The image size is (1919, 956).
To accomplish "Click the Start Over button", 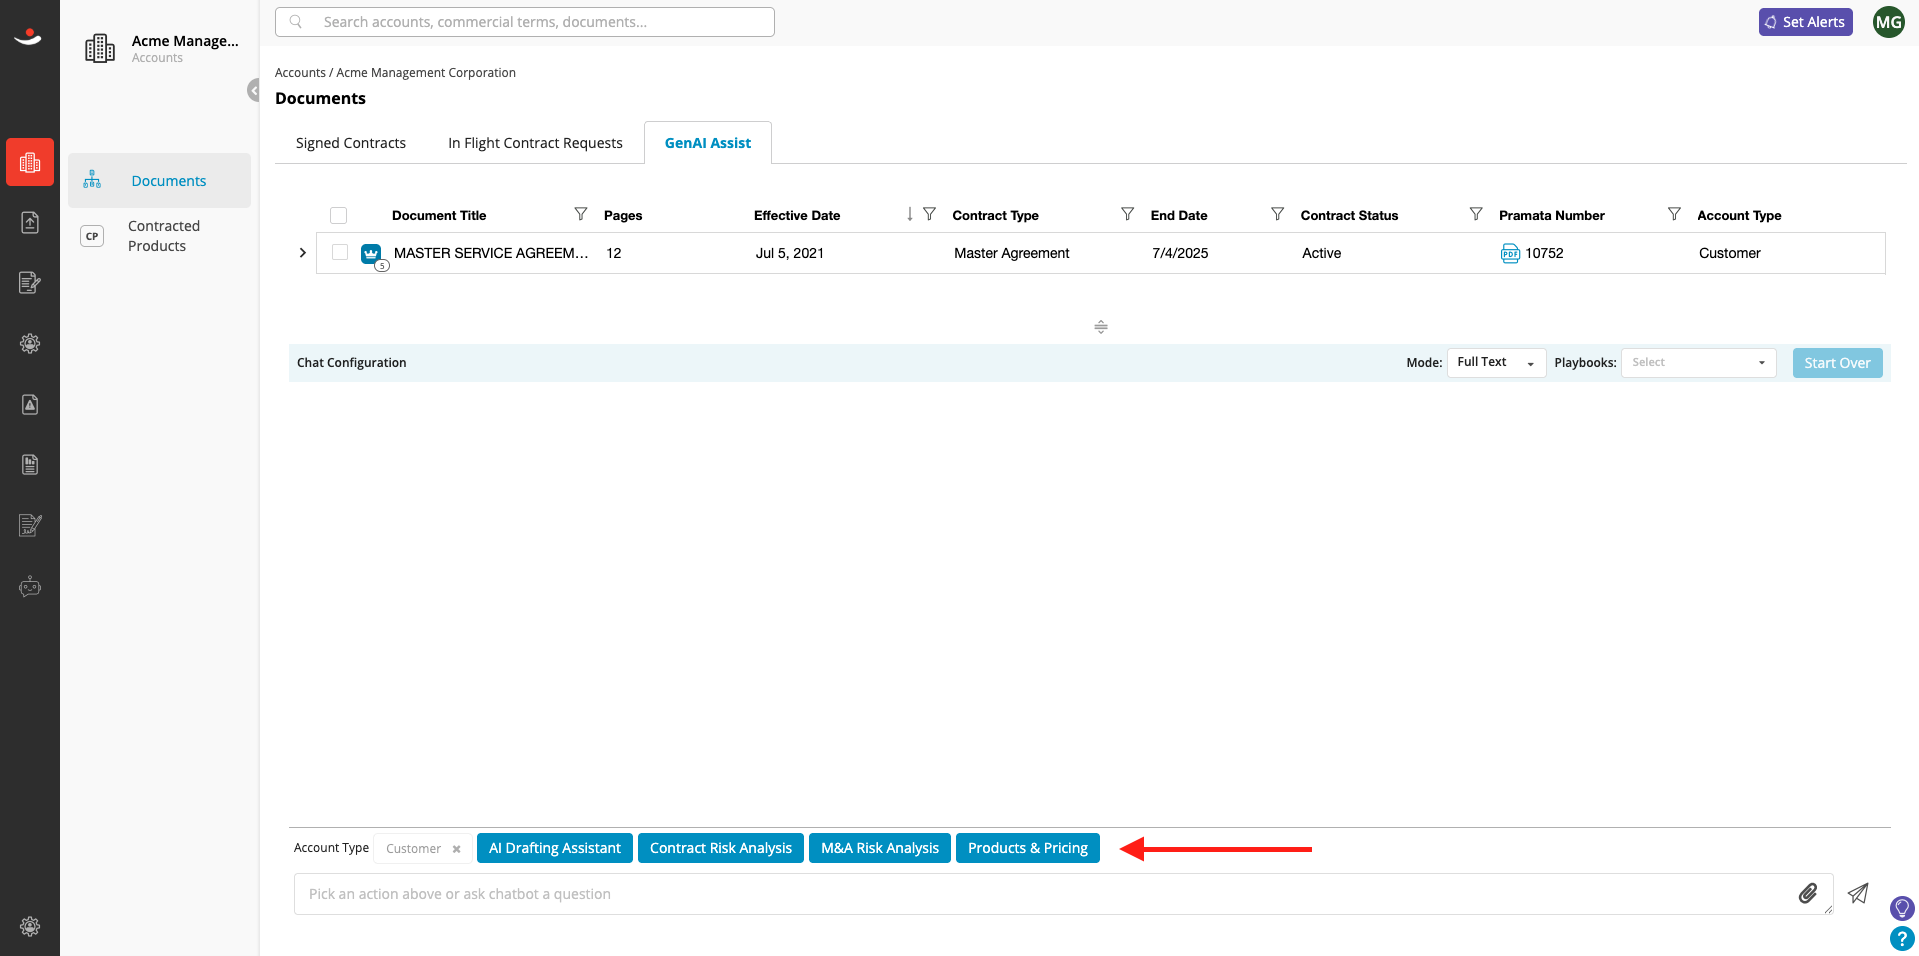I will point(1837,363).
